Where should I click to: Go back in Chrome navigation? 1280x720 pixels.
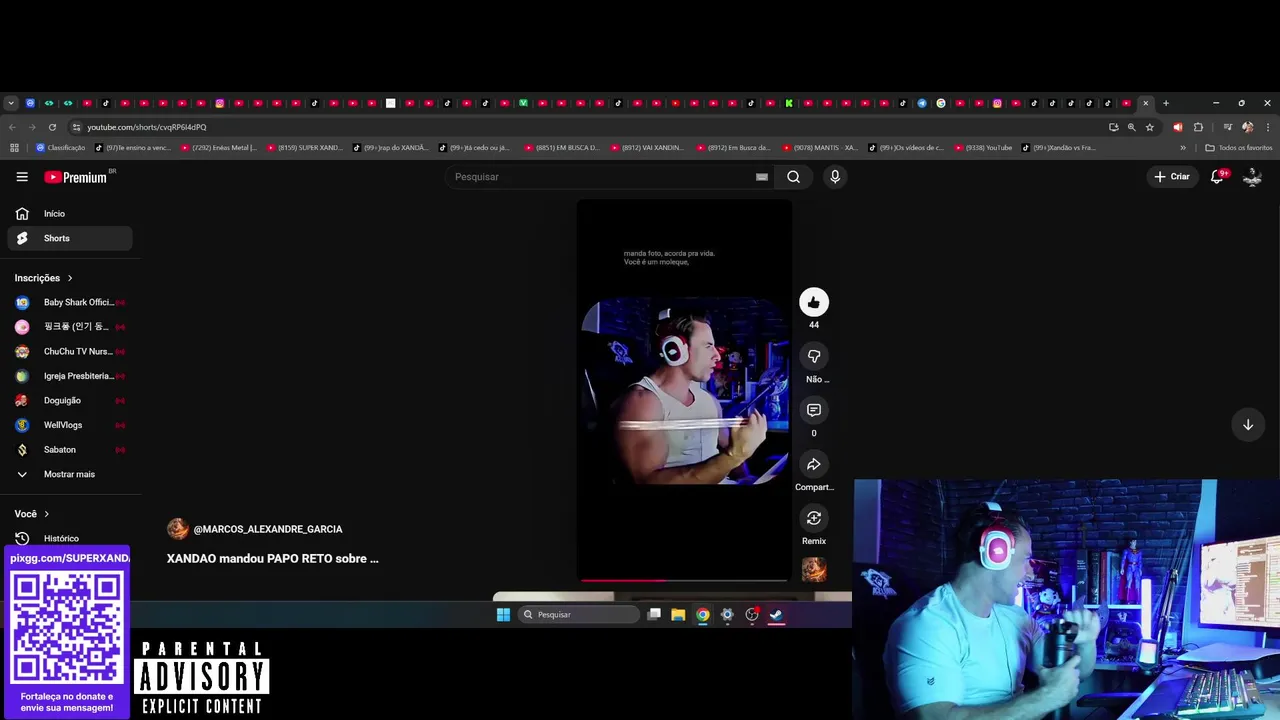12,127
